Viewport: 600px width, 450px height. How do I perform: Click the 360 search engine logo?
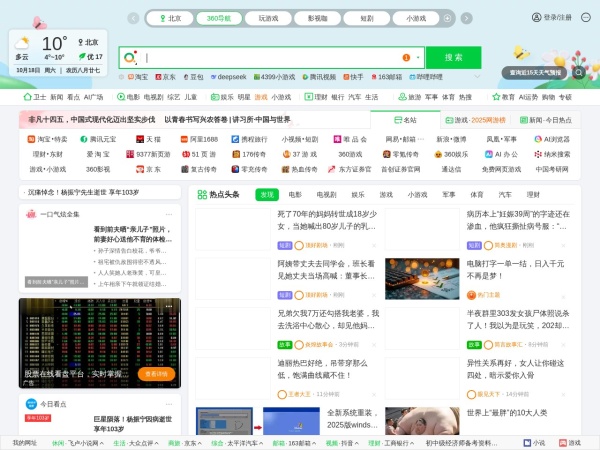[x=130, y=57]
